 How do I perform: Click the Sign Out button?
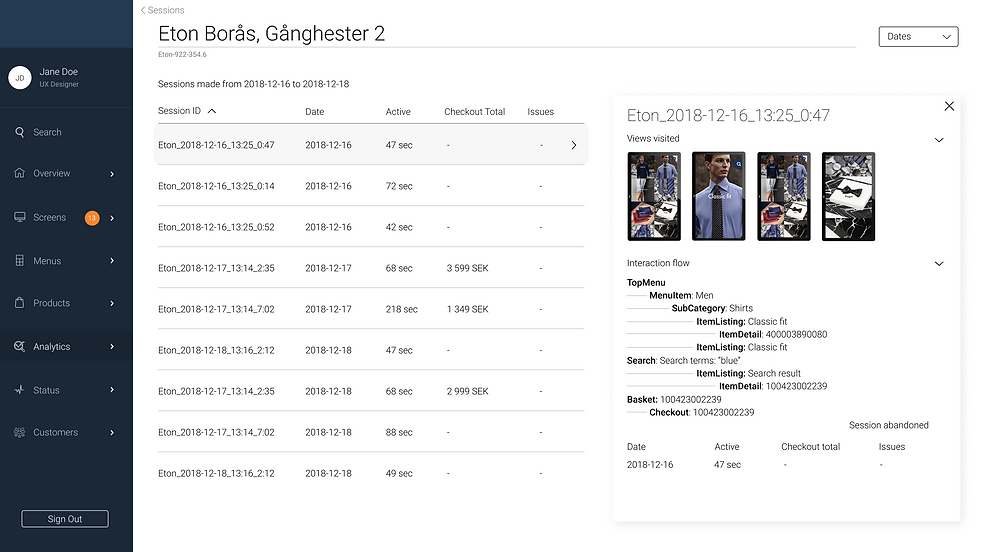65,519
